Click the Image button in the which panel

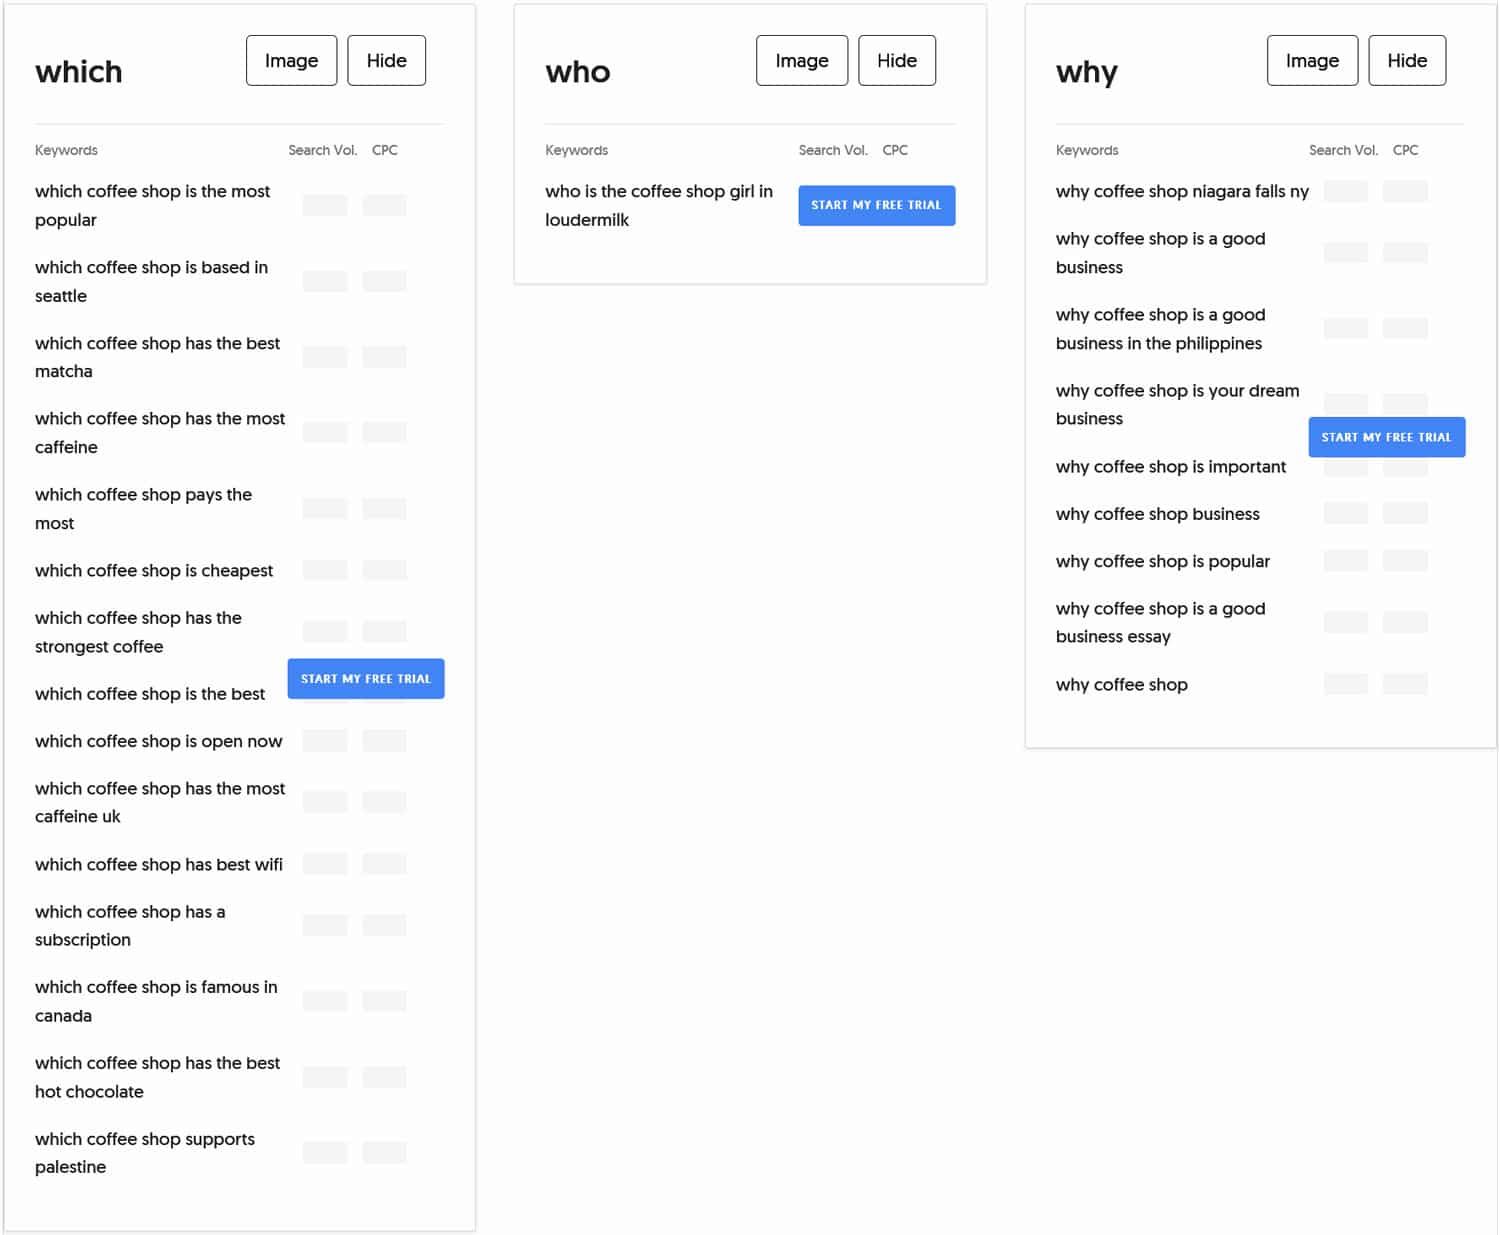(291, 60)
